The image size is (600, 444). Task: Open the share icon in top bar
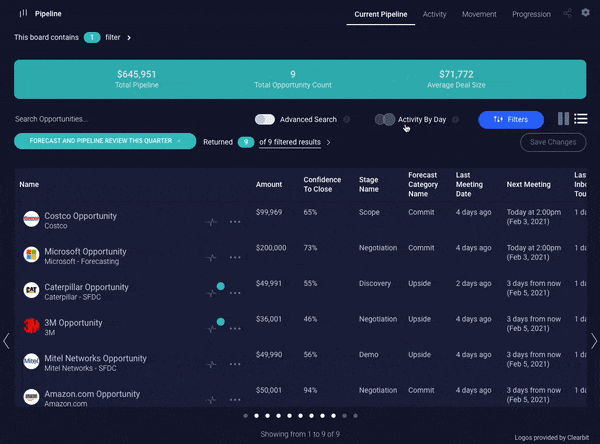[568, 14]
